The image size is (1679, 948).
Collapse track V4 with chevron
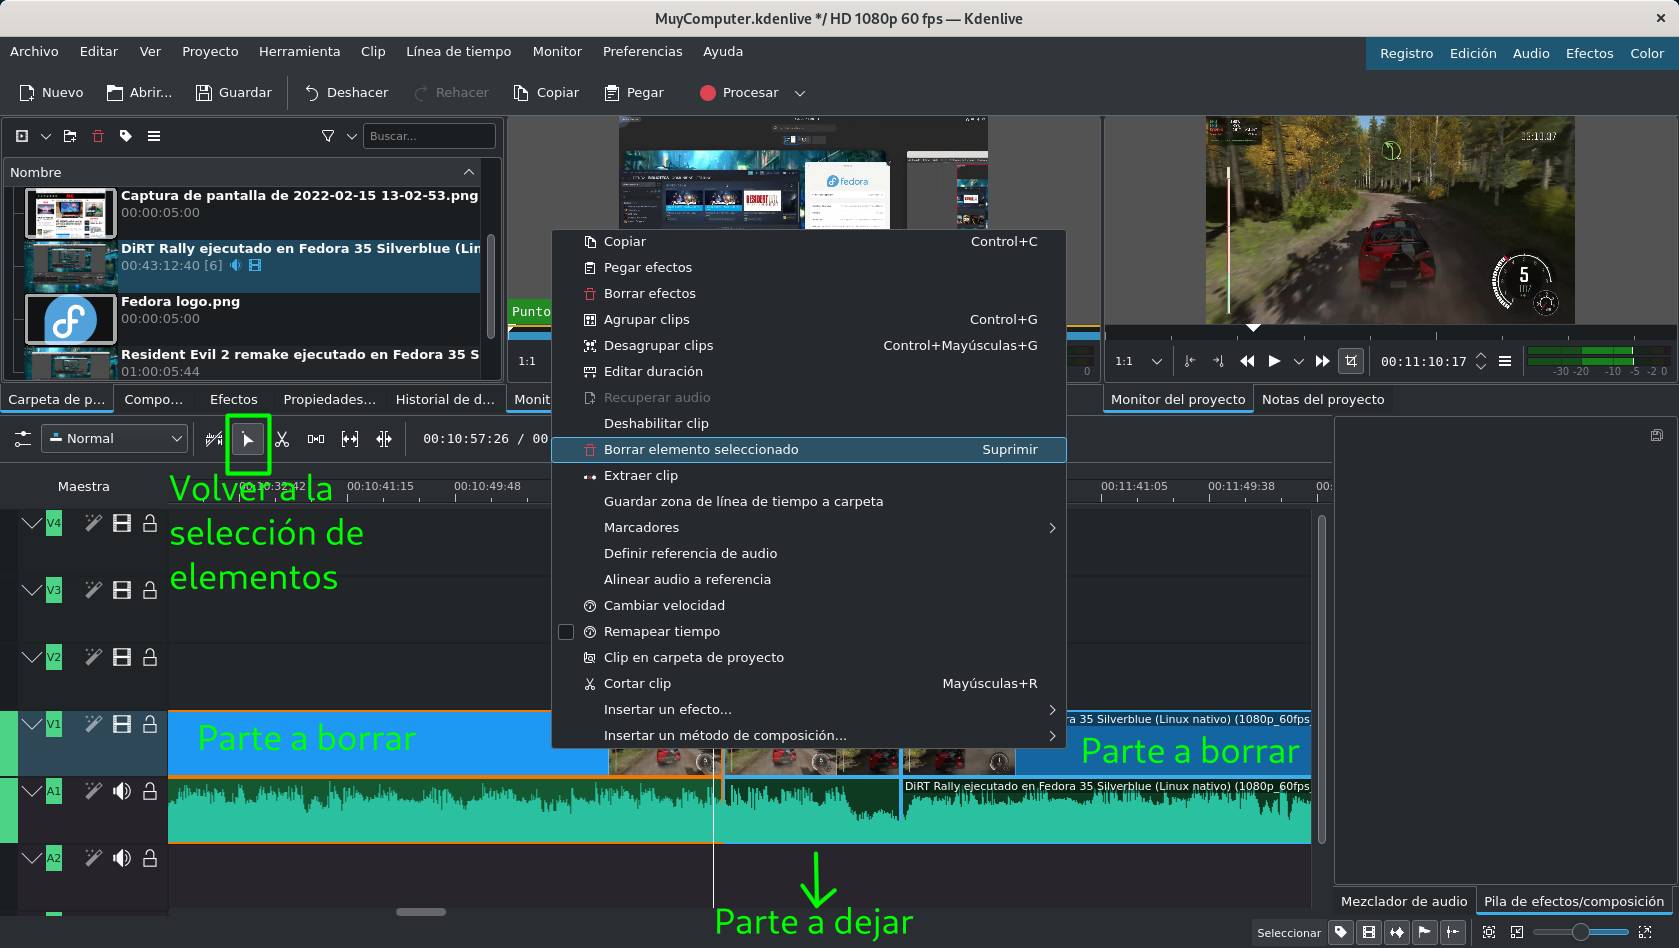[31, 523]
